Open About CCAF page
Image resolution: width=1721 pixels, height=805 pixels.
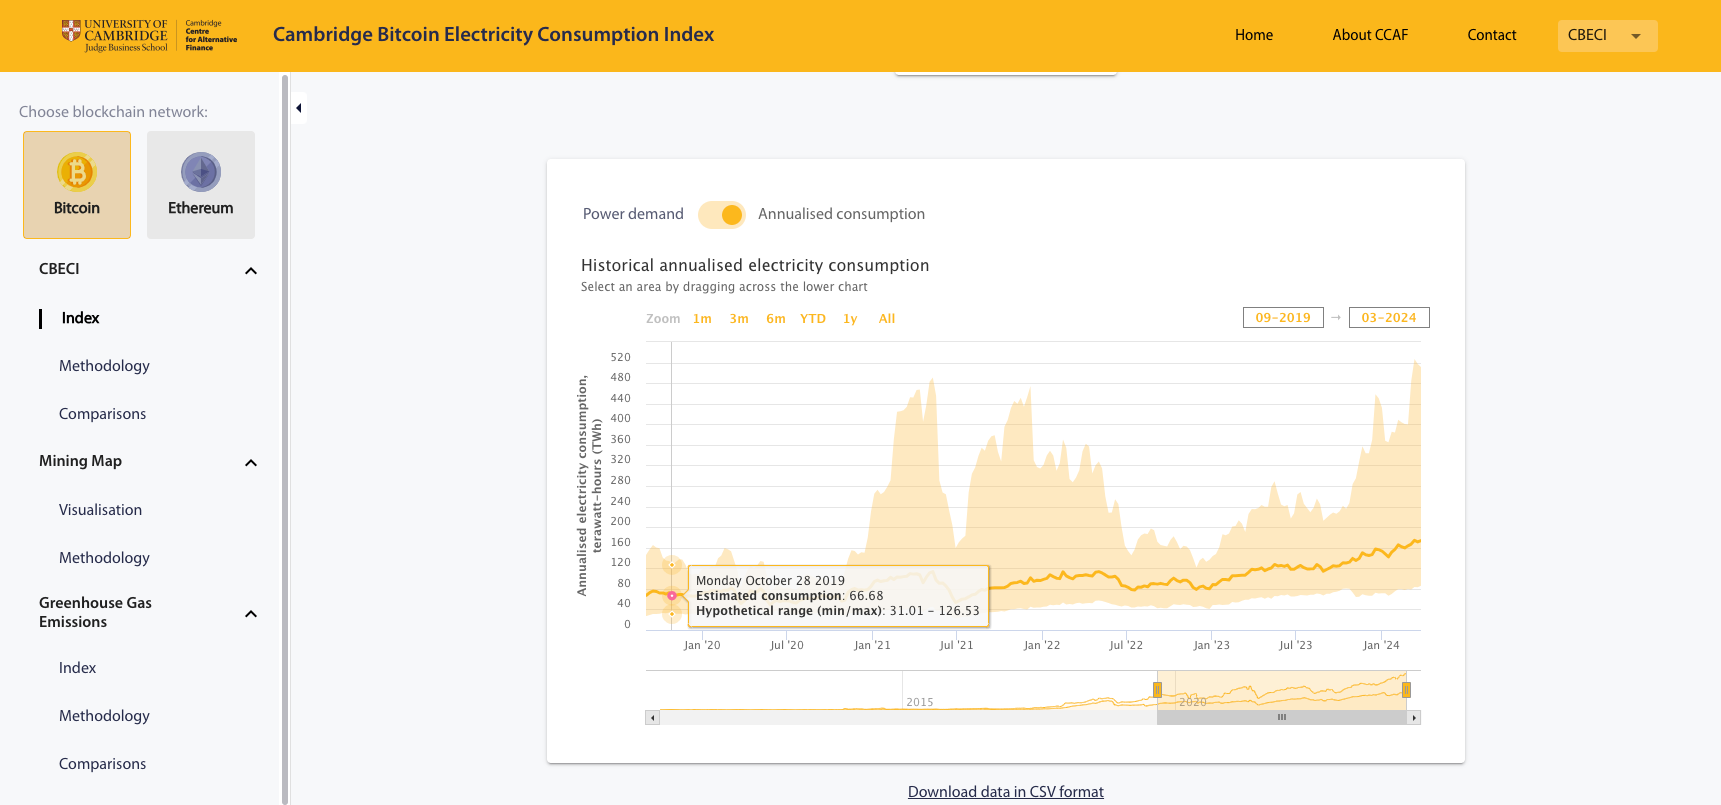1370,35
